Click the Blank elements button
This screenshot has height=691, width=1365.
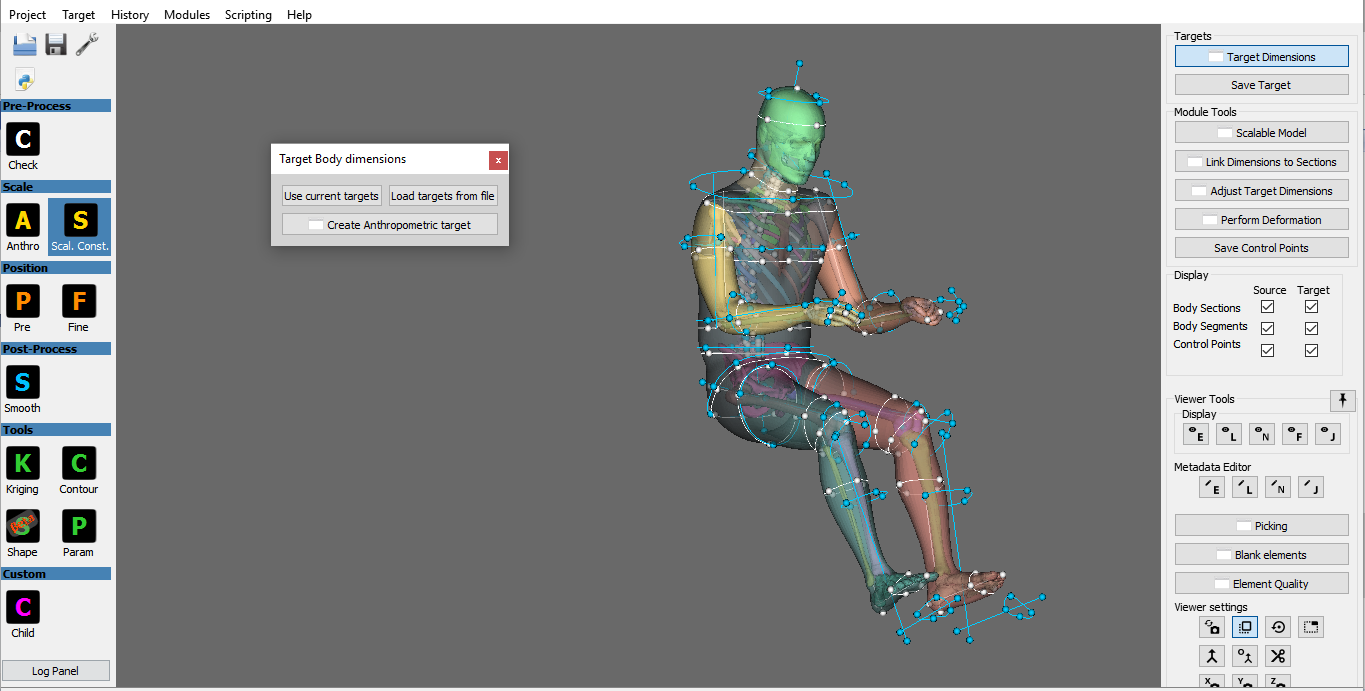[x=1262, y=555]
